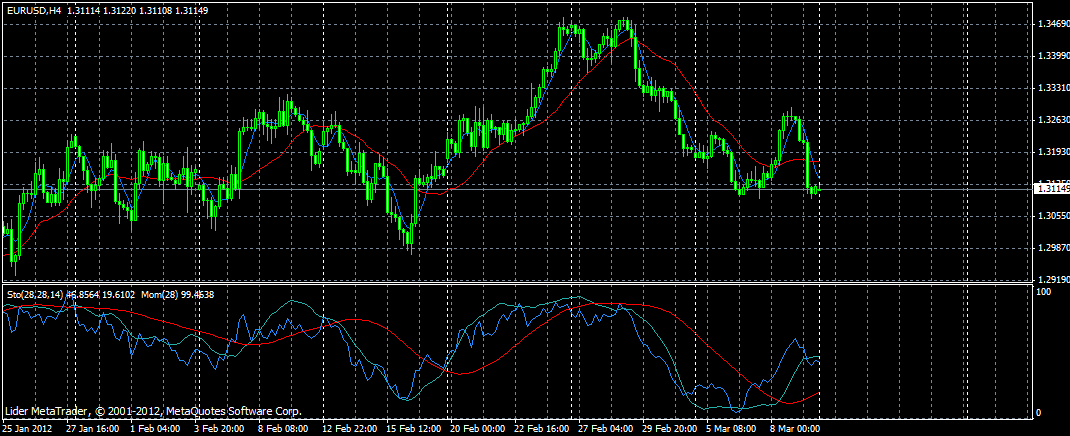Click the 25 Jan 2012 date label
Viewport: 1070px width, 436px height.
26,429
